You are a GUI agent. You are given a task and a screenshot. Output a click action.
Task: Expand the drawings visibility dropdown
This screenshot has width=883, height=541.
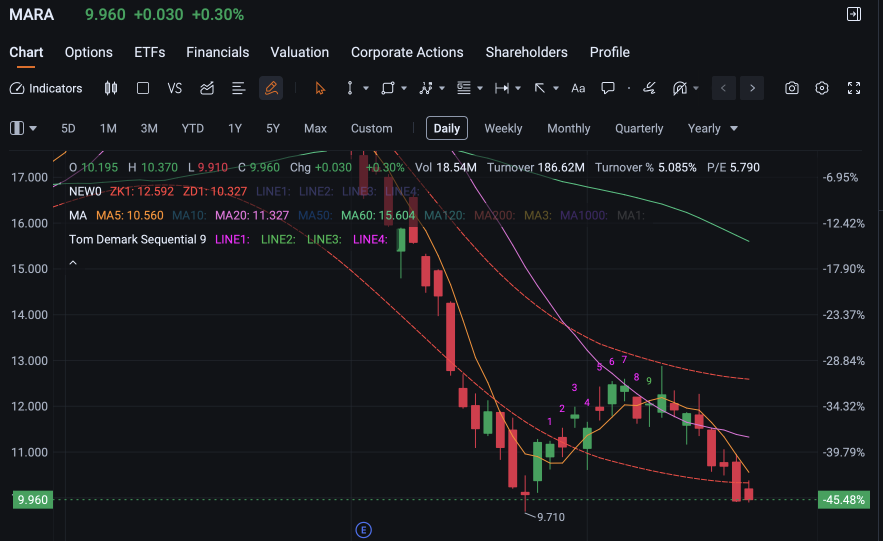tap(696, 88)
